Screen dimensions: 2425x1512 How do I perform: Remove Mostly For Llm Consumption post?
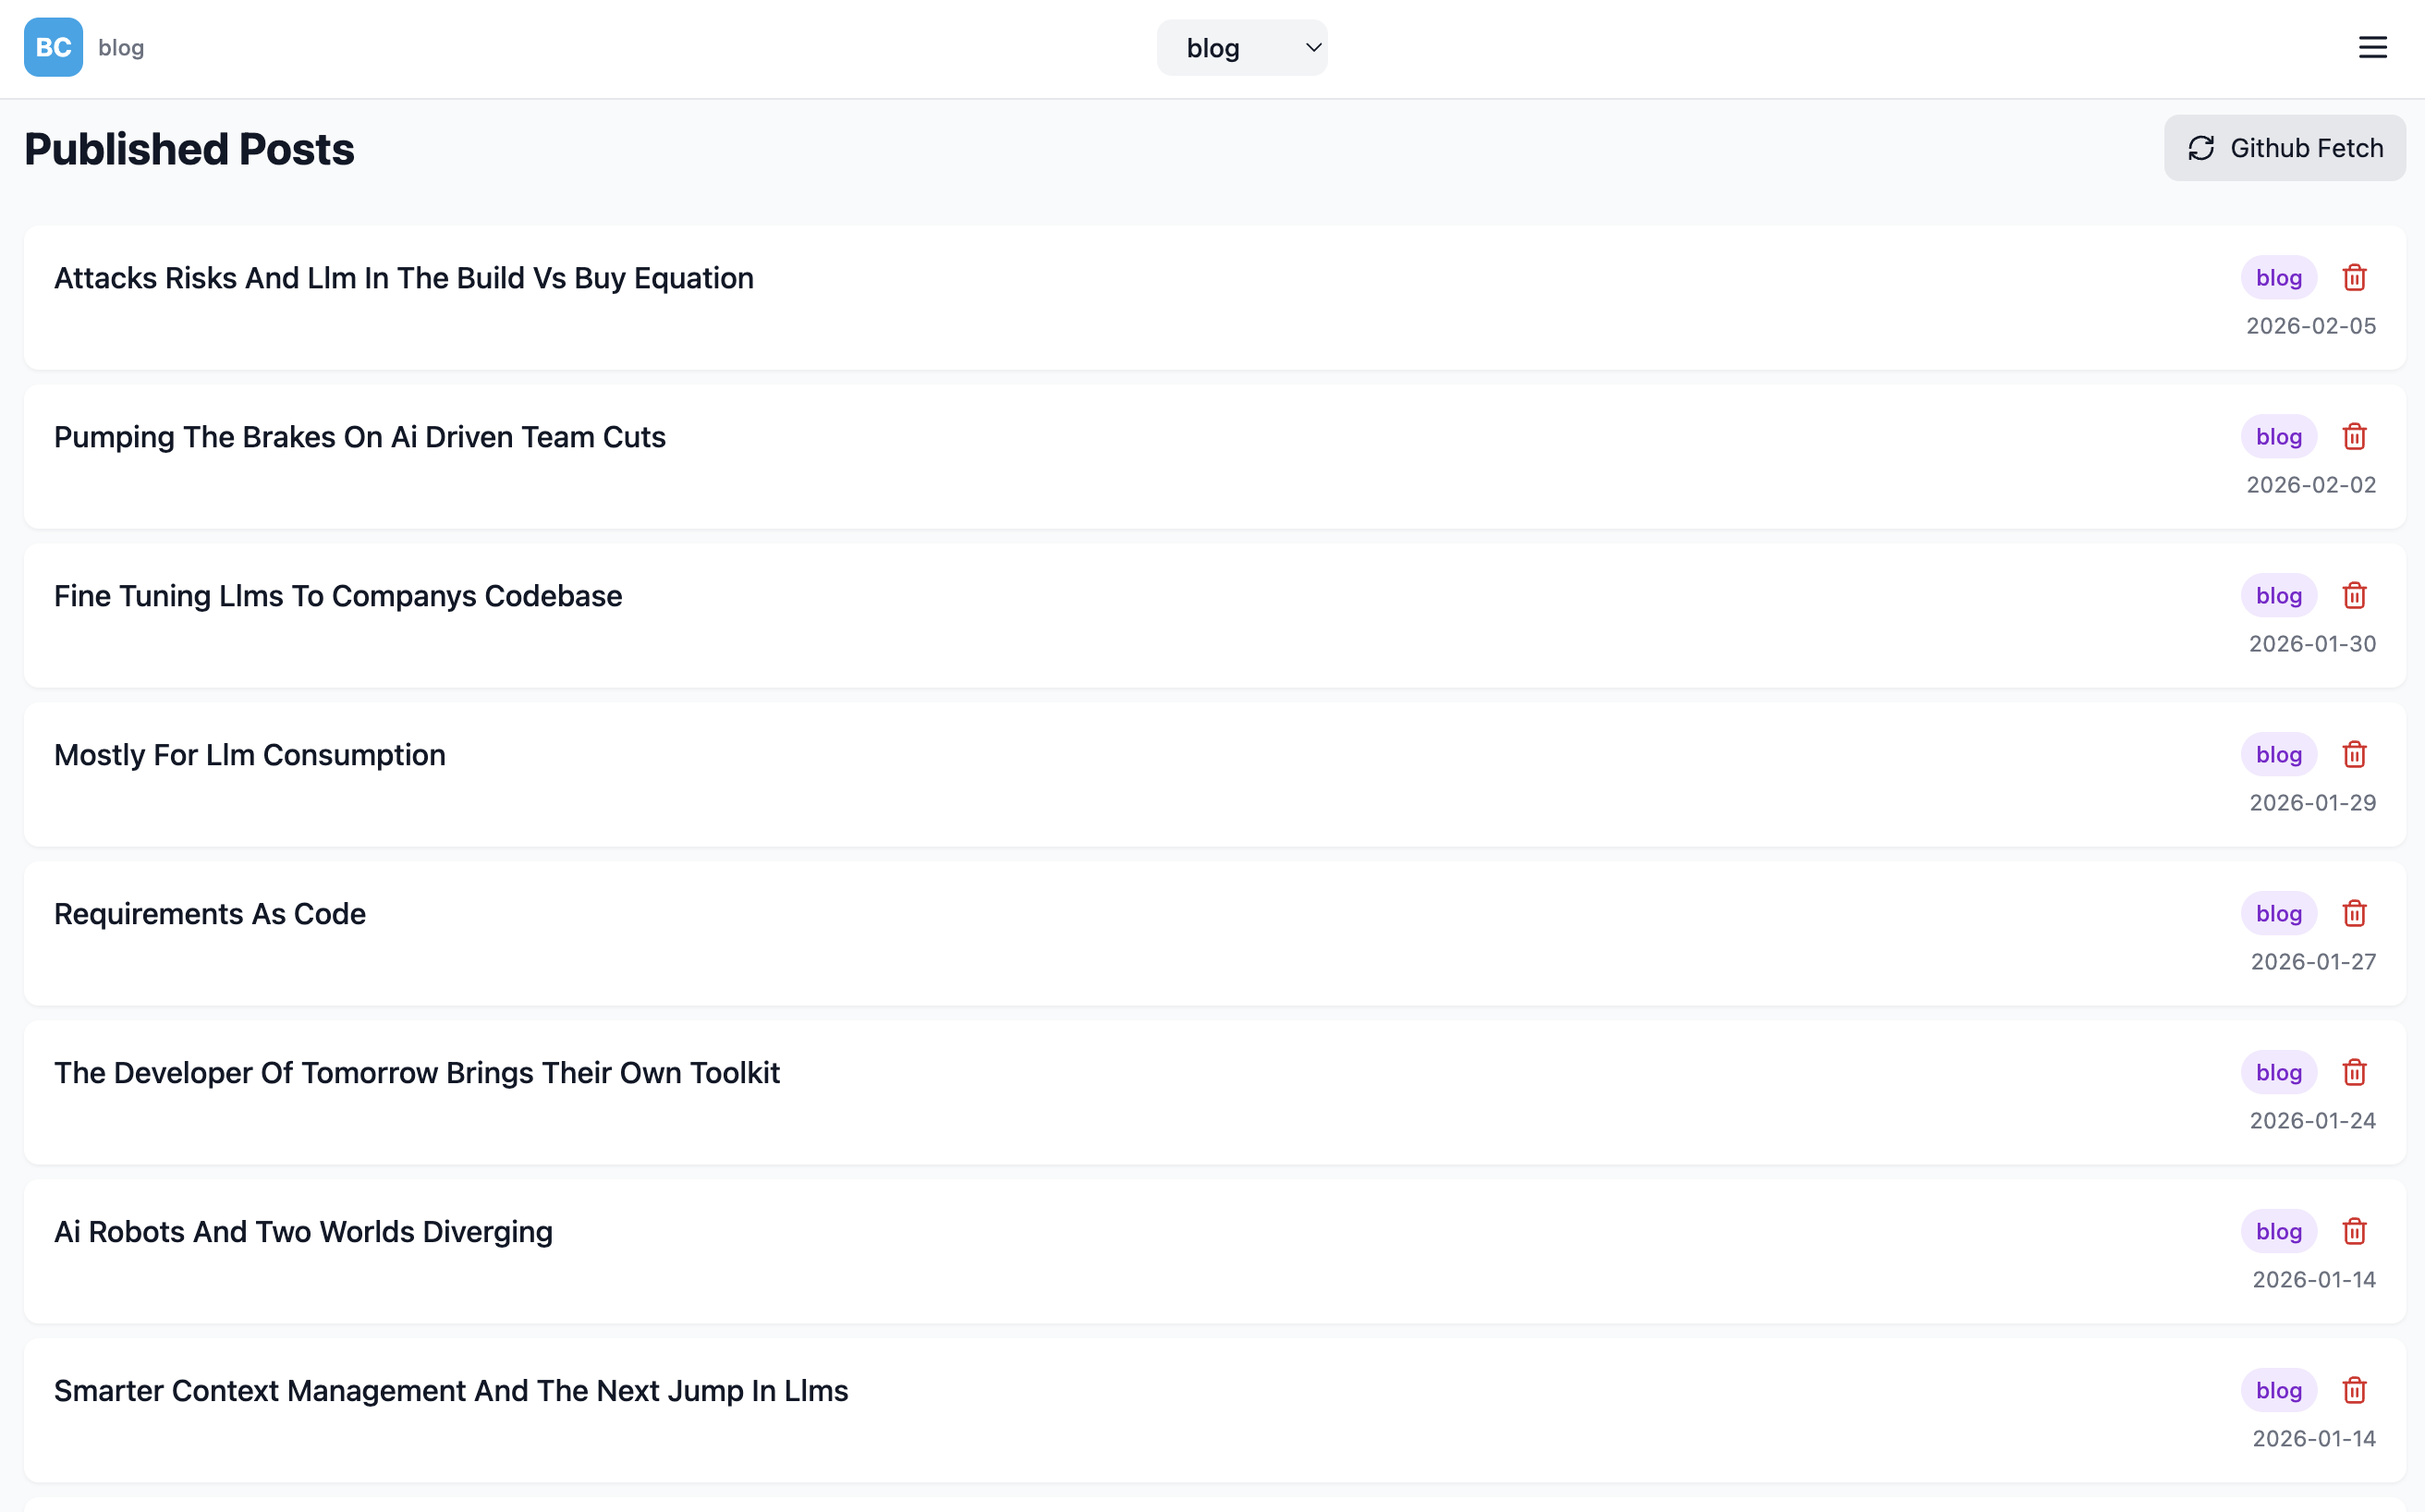coord(2354,755)
